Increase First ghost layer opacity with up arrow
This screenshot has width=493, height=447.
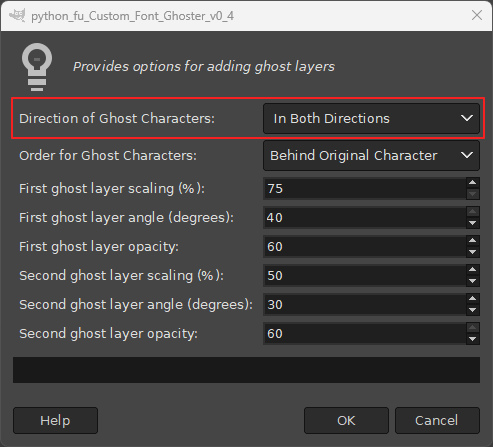[473, 241]
